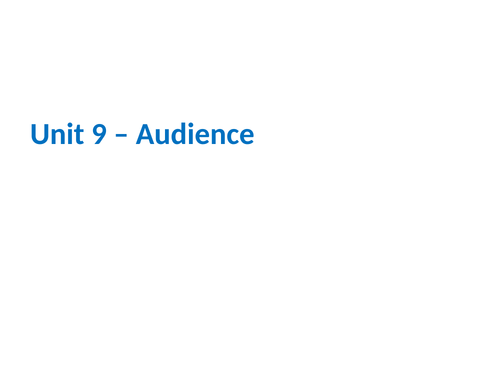Image resolution: width=500 pixels, height=375 pixels.
Task: Click the final 'e' in 'Audience'
Action: tap(247, 137)
